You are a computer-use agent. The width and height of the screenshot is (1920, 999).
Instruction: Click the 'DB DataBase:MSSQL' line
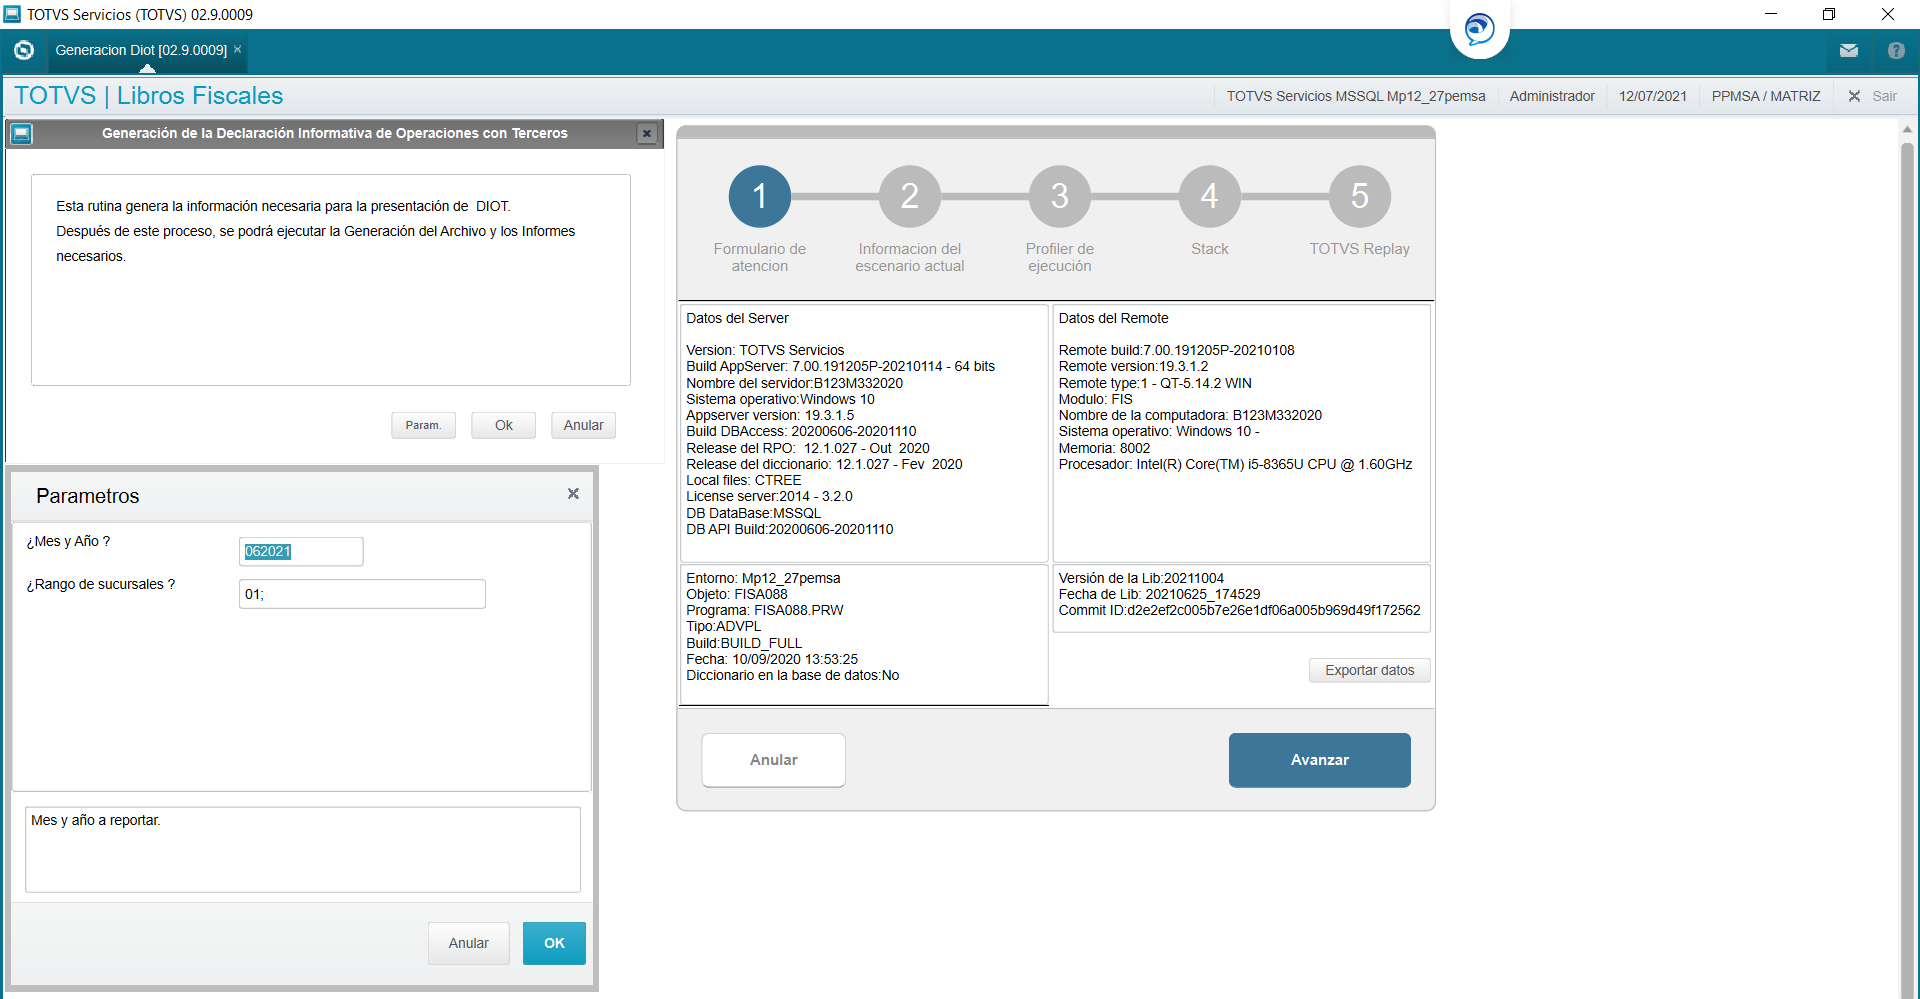pos(753,513)
